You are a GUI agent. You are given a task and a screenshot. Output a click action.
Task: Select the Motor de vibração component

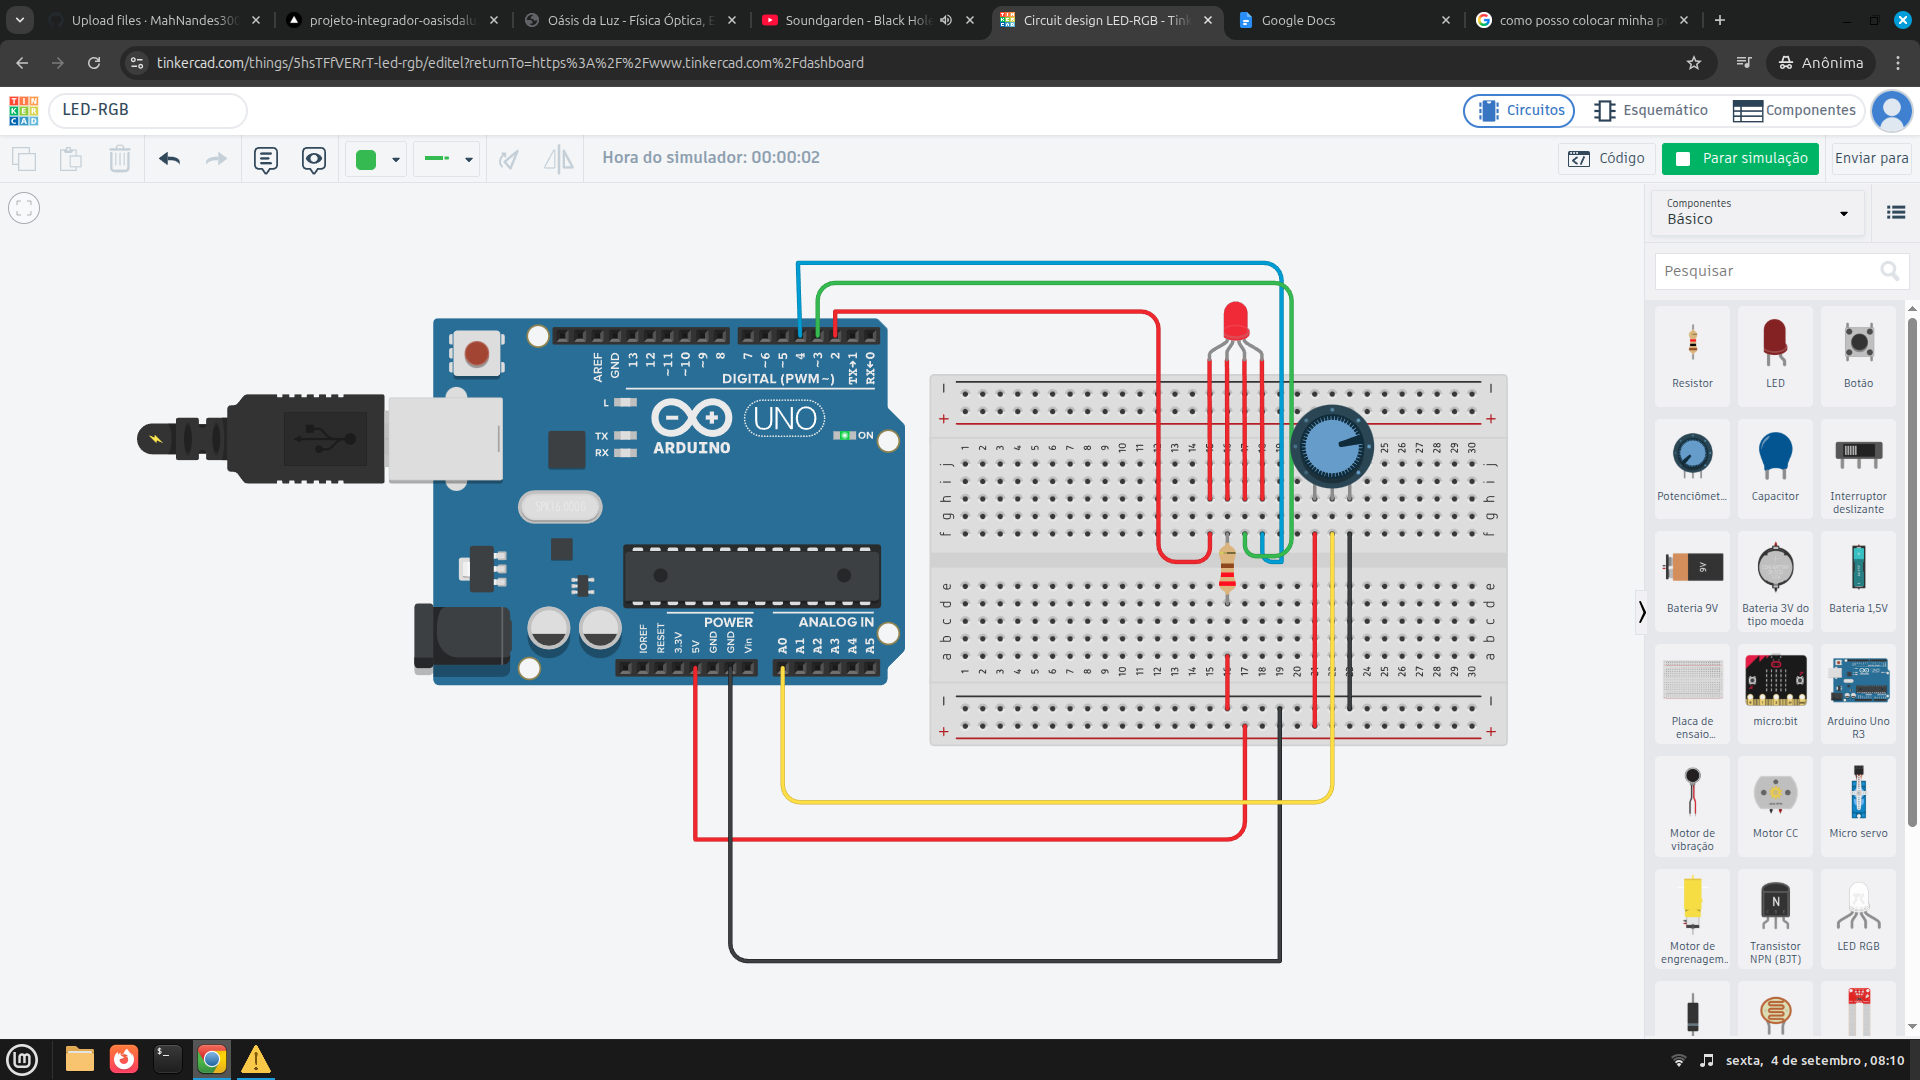1692,806
